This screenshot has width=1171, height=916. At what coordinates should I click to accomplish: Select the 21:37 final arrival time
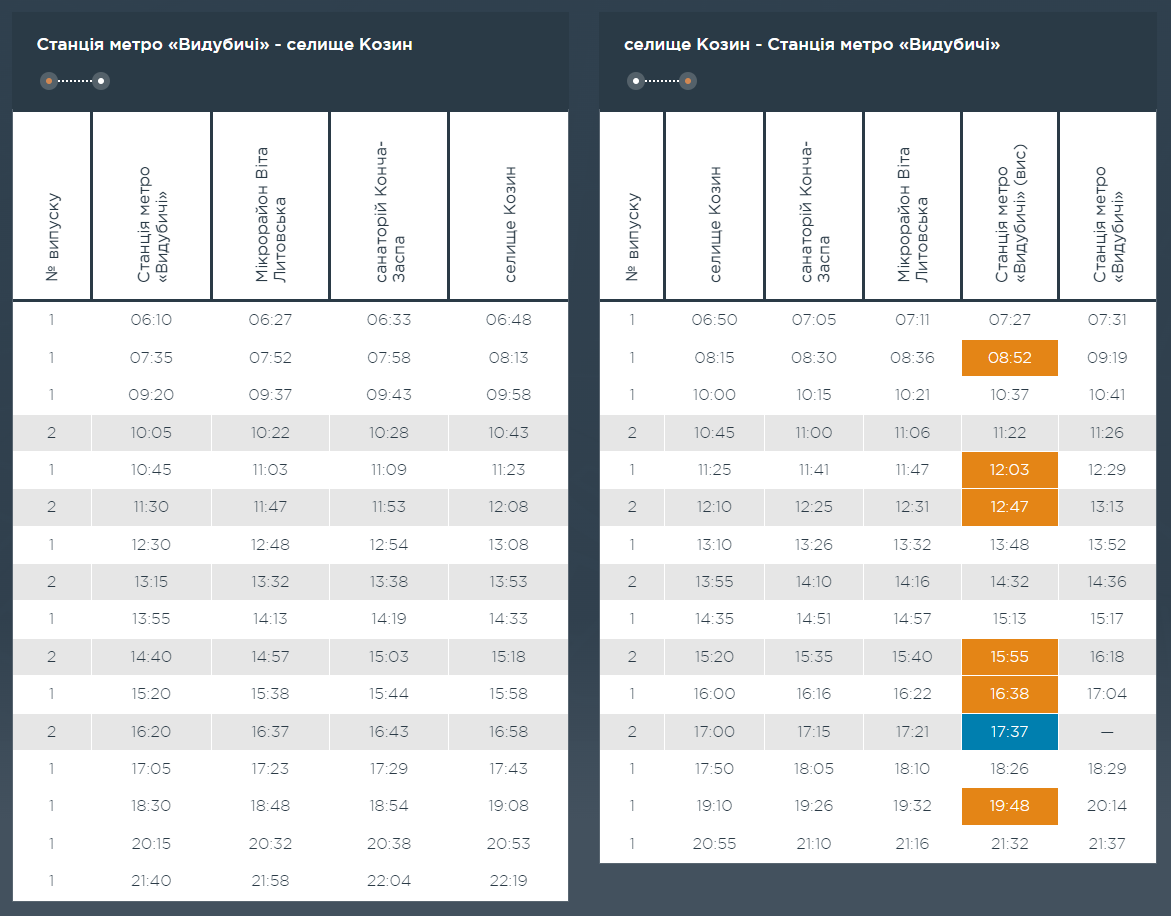pyautogui.click(x=1107, y=843)
